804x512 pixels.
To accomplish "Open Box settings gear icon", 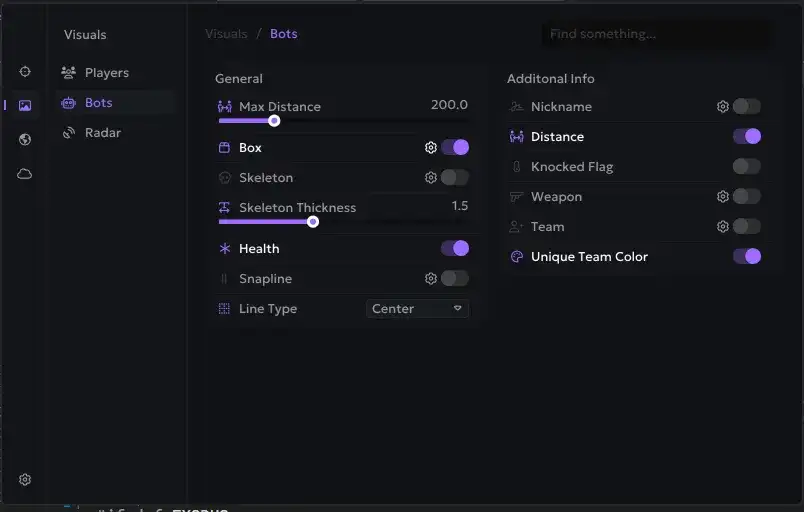I will coord(431,148).
